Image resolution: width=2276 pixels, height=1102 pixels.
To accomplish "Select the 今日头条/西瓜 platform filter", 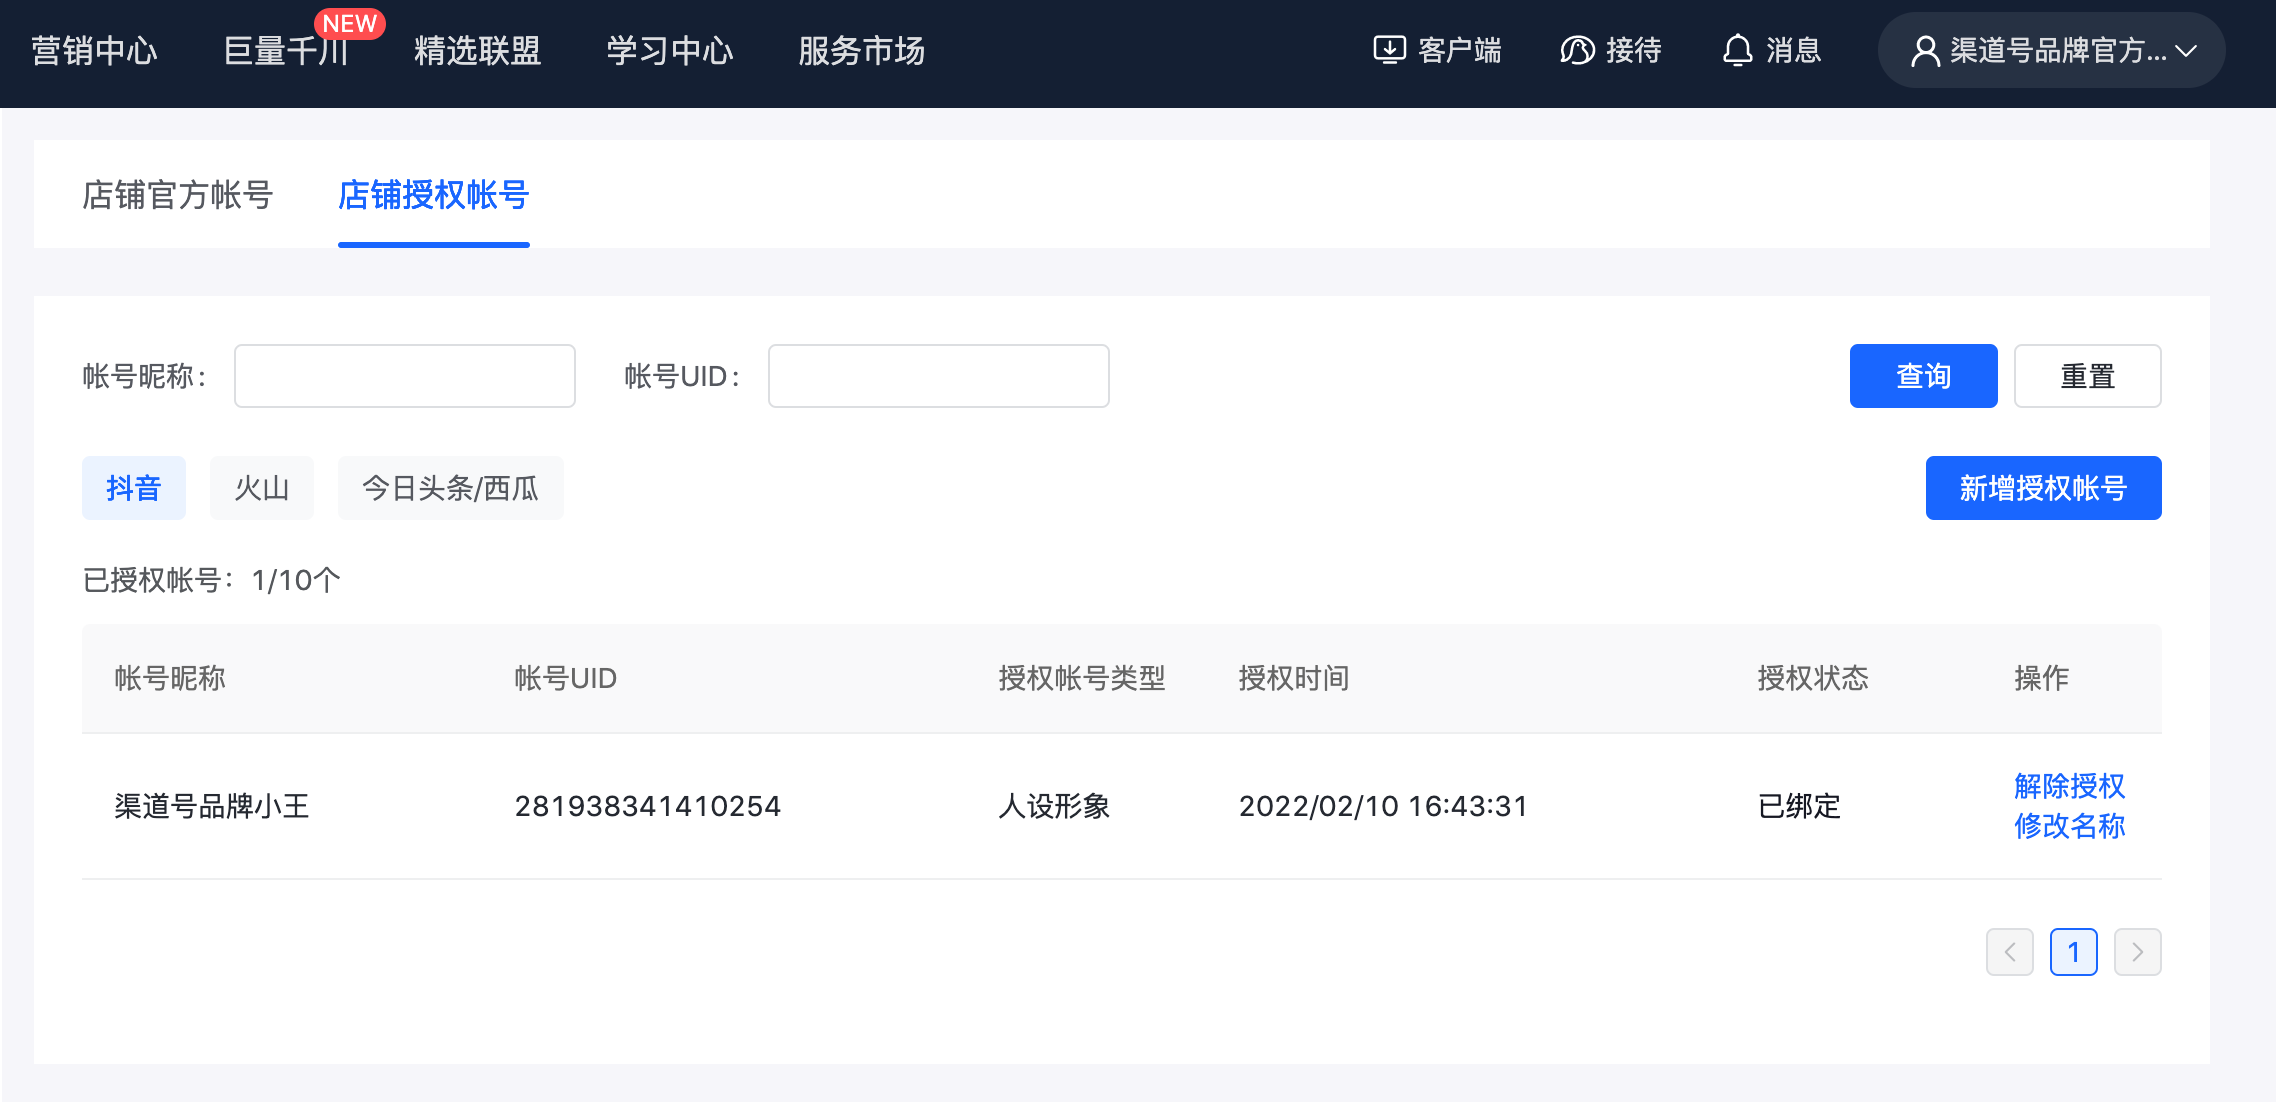I will (x=450, y=488).
